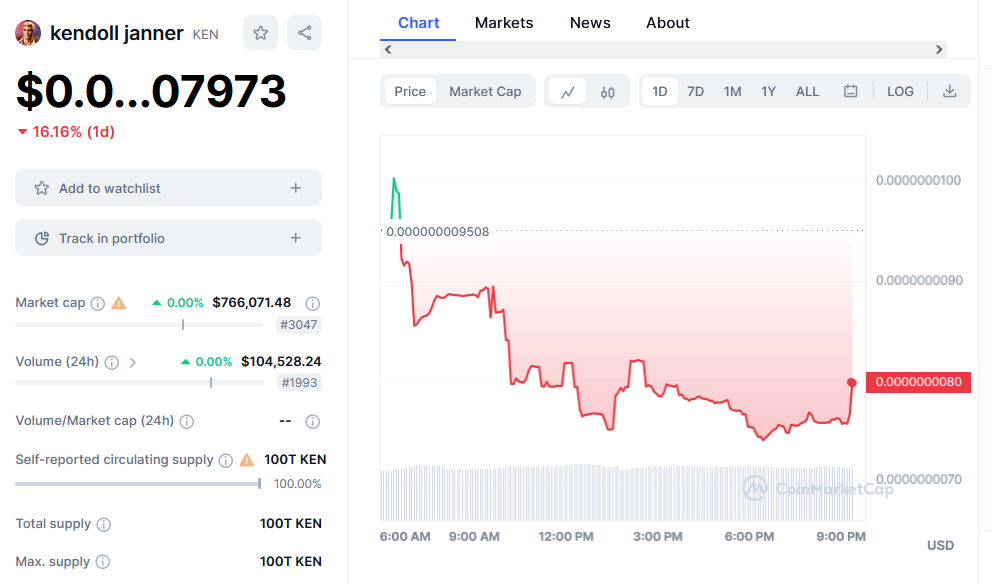Click the red current price point on chart
The image size is (992, 584).
852,383
